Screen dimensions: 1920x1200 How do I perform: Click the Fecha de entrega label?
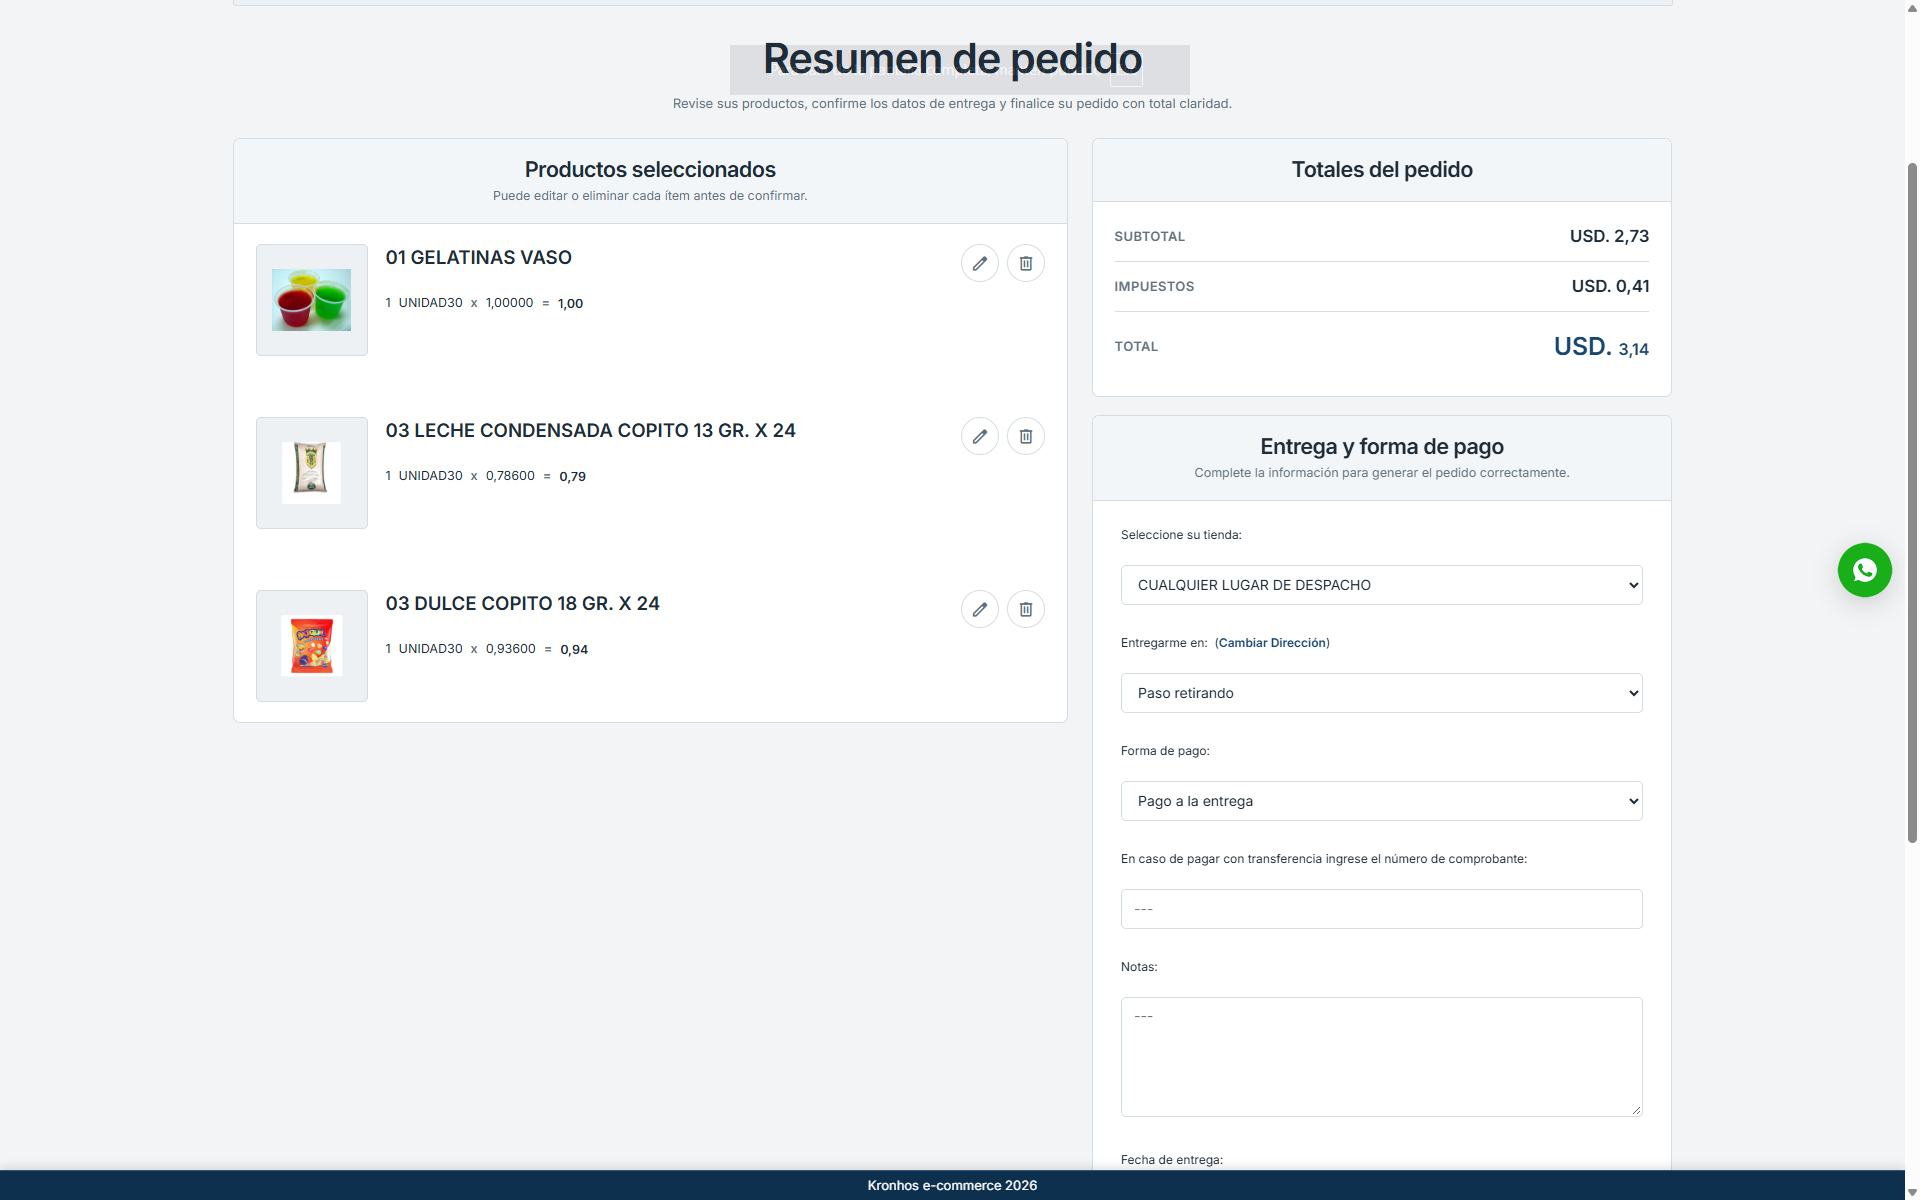pyautogui.click(x=1171, y=1160)
